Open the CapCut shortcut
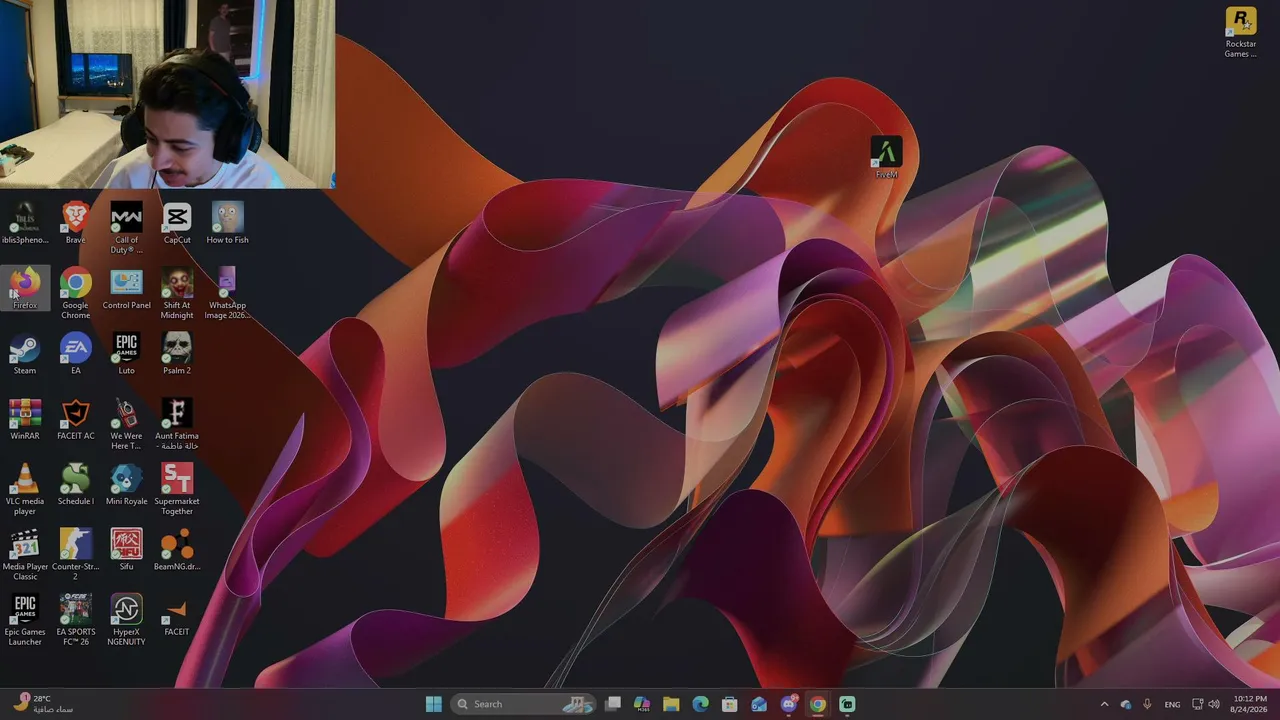This screenshot has width=1280, height=720. pyautogui.click(x=177, y=224)
